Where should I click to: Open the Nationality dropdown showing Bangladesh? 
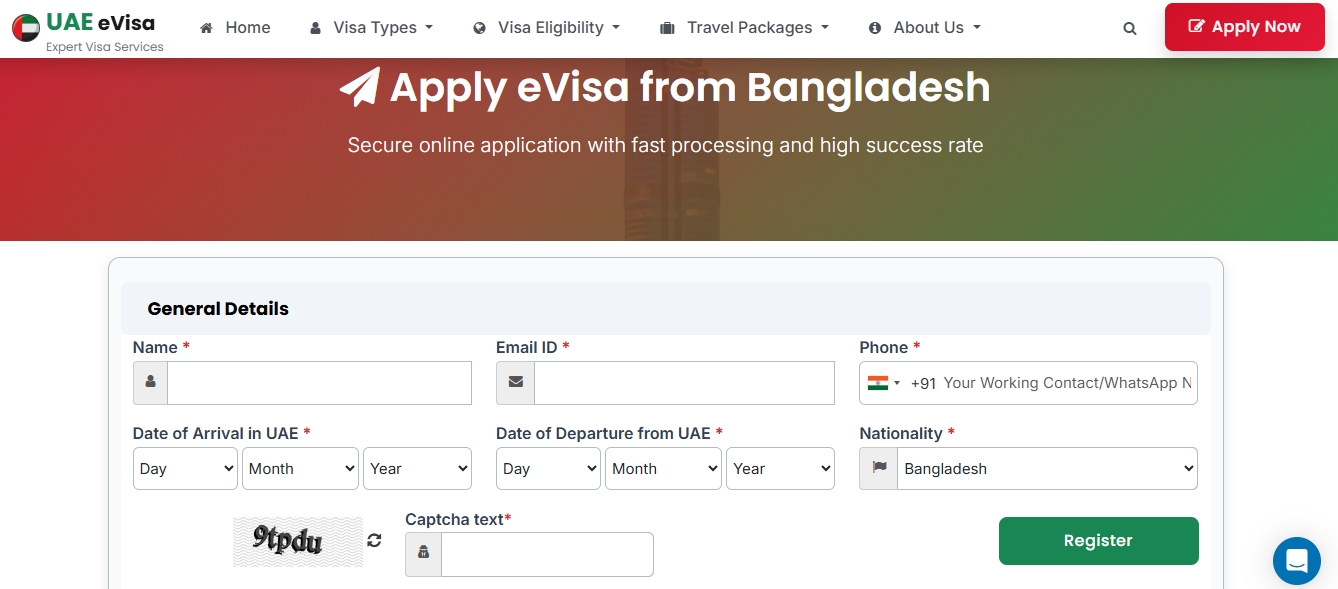click(1046, 468)
